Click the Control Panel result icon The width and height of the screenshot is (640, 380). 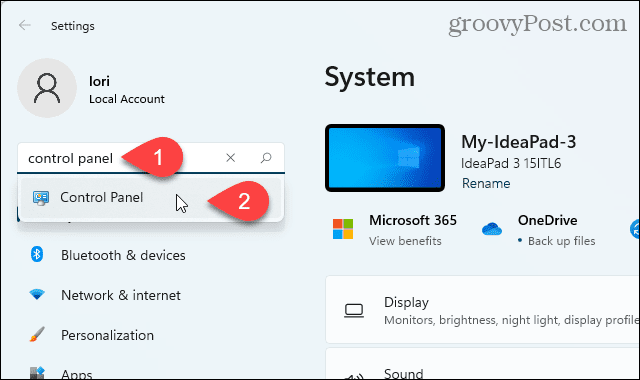coord(41,198)
